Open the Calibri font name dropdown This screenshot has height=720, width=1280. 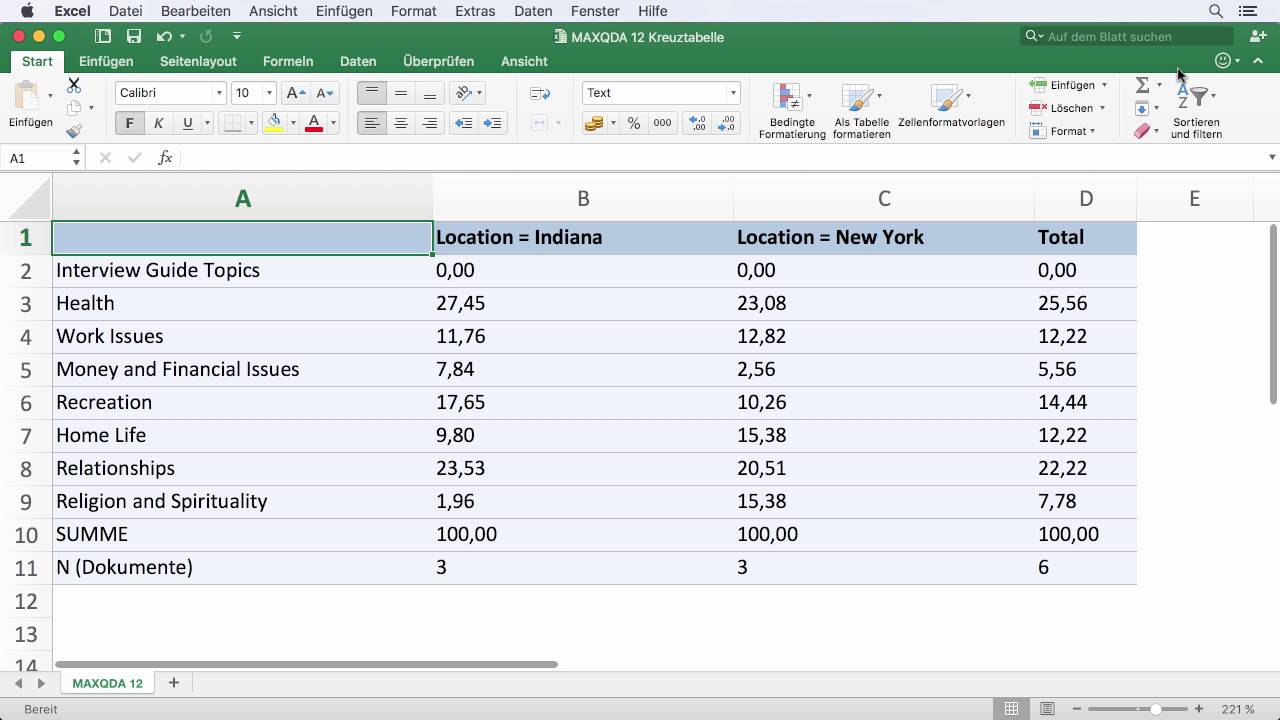(219, 93)
